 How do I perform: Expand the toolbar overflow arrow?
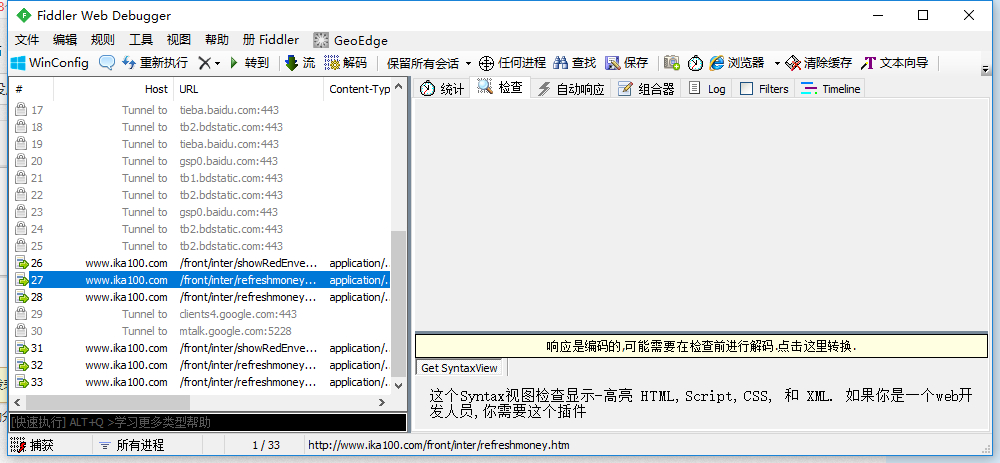click(x=985, y=69)
